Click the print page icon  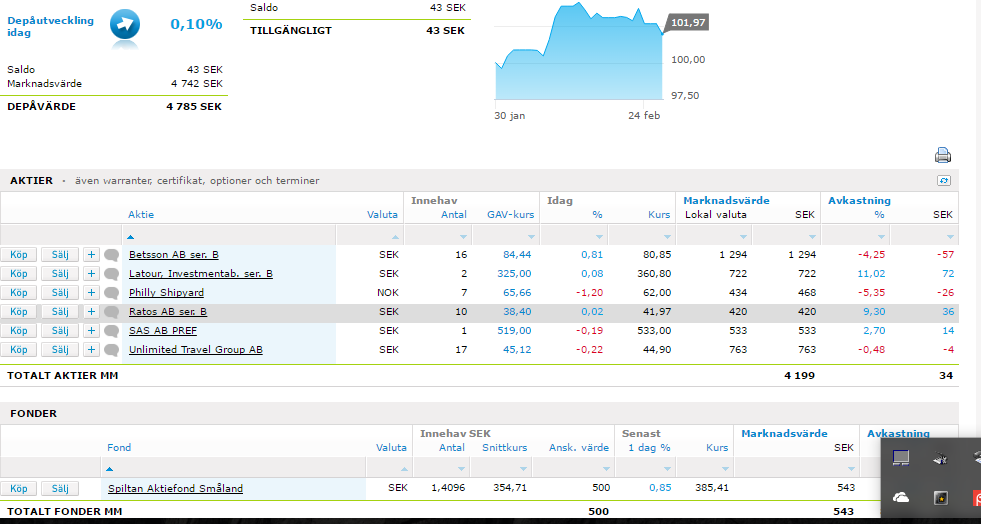pos(943,155)
